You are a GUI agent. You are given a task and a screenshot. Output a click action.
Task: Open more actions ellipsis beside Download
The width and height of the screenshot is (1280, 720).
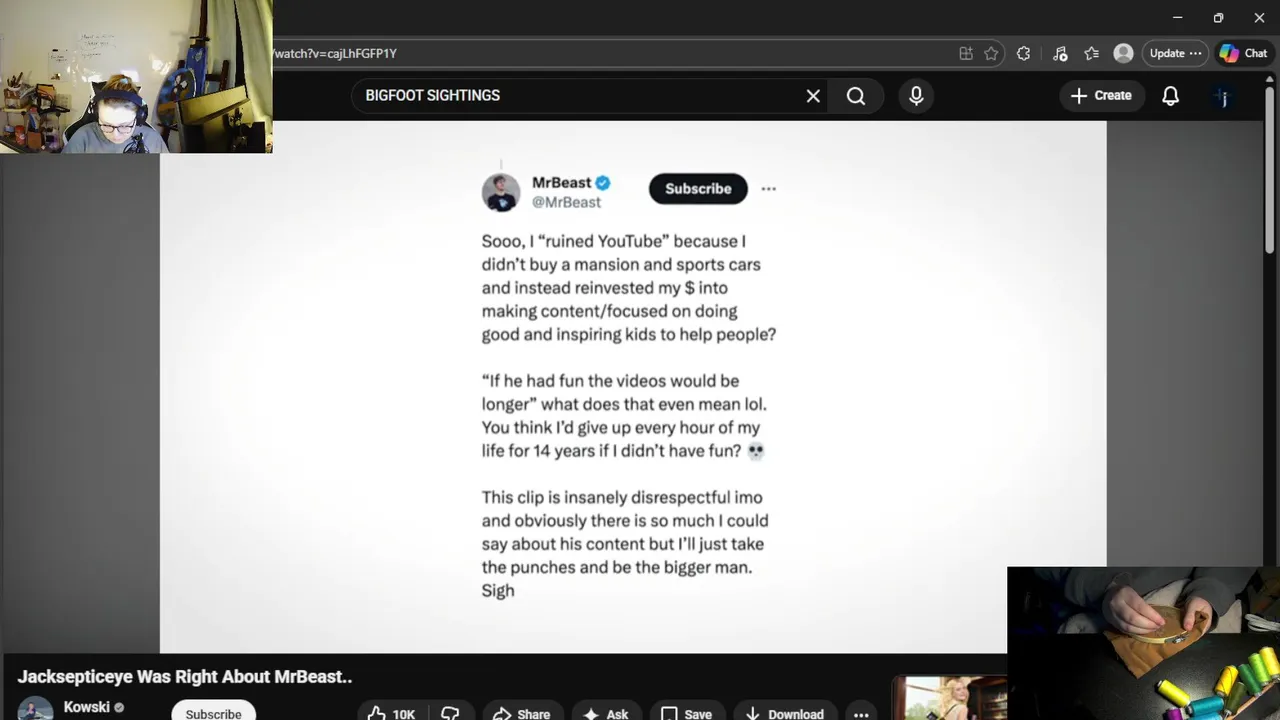(x=861, y=713)
